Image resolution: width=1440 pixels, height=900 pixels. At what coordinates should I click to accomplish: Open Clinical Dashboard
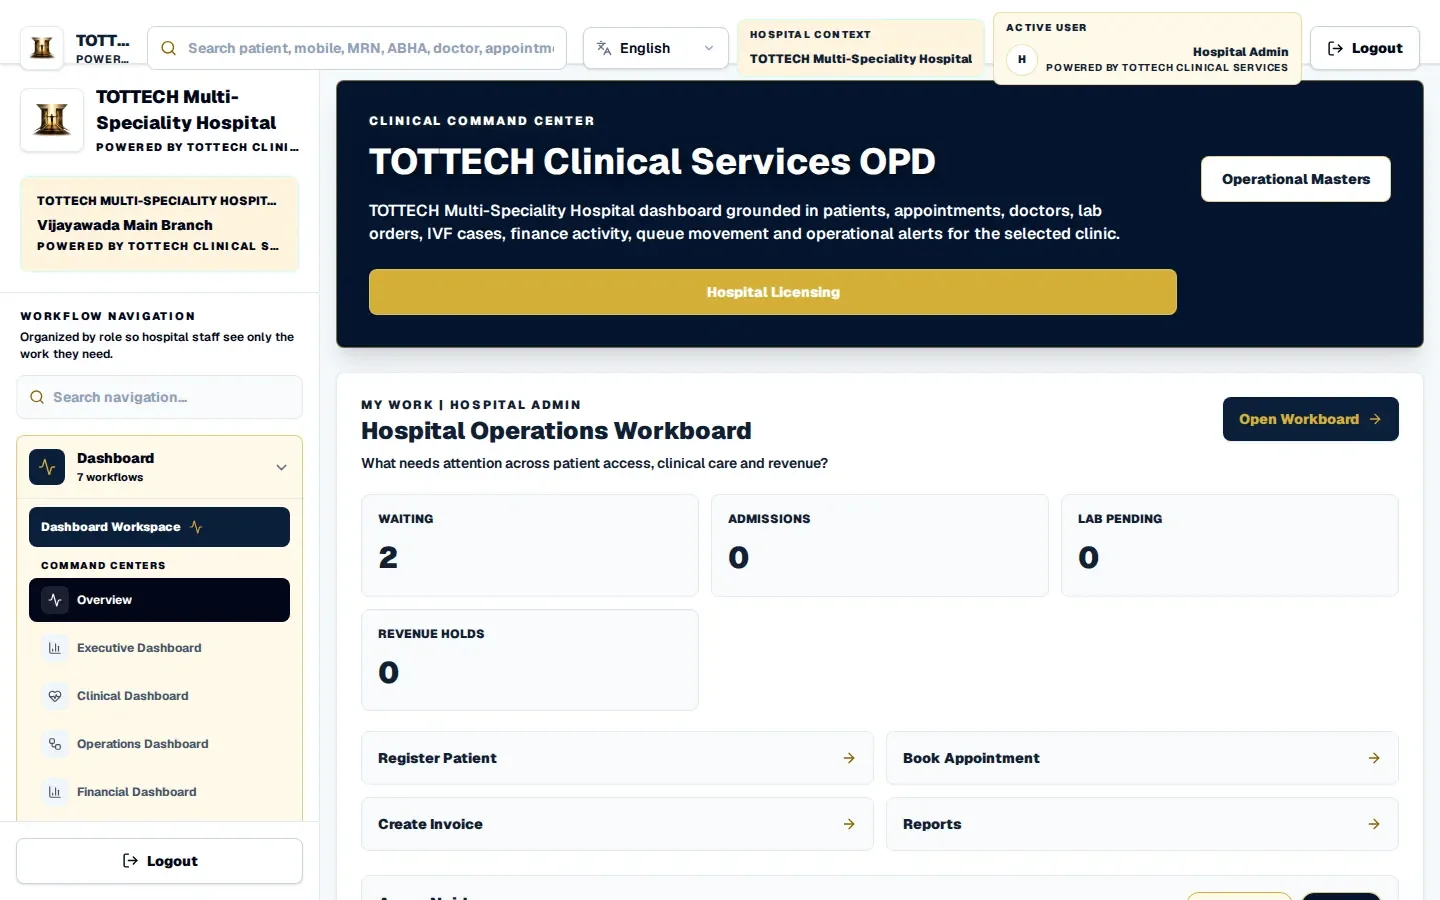(159, 696)
